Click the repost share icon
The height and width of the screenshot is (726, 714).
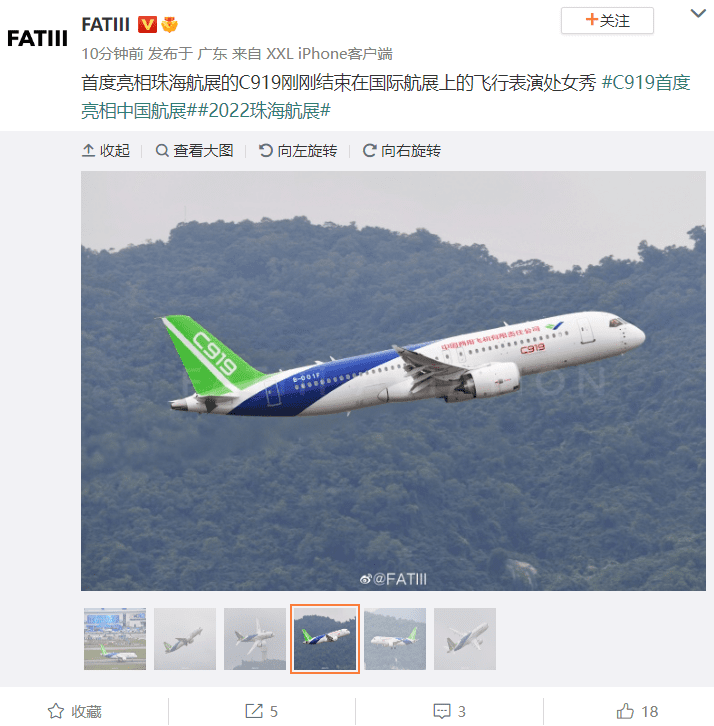254,711
